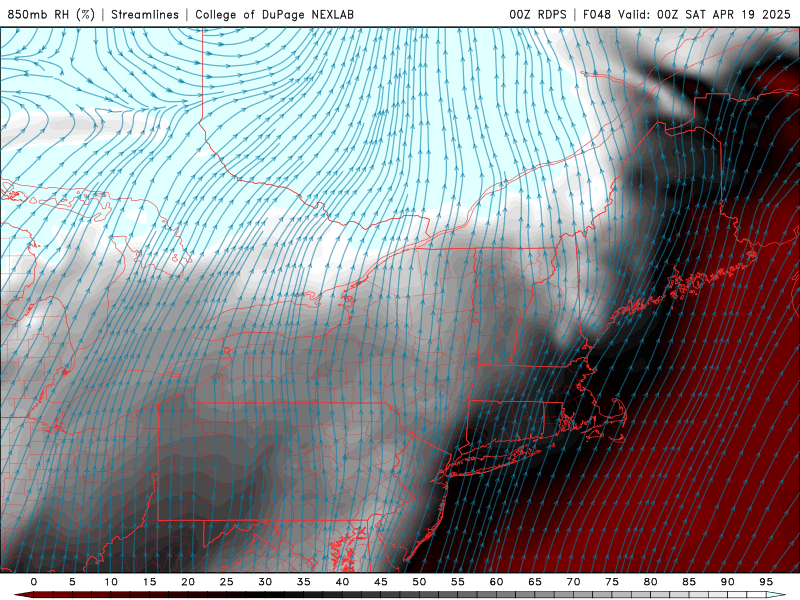Click the colorbar legend value "25"
The image size is (800, 600).
227,582
